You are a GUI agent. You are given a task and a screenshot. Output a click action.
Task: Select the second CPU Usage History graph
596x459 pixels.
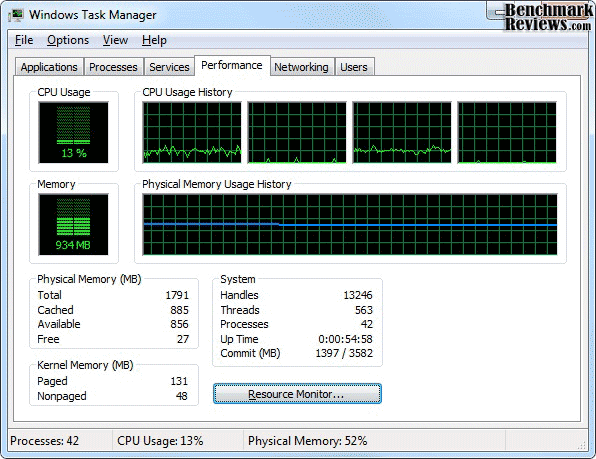pos(297,132)
